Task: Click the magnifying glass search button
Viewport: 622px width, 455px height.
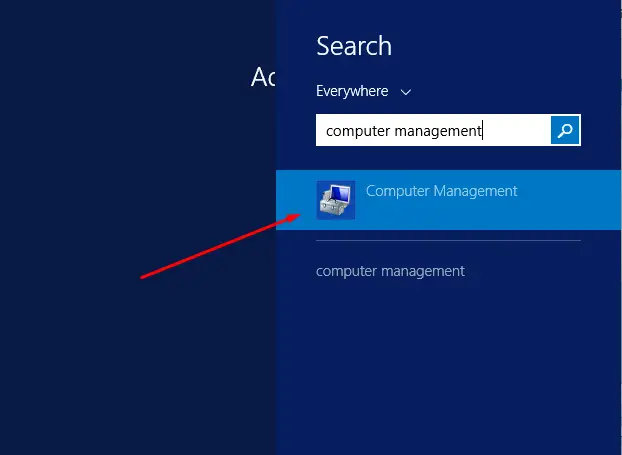Action: (x=565, y=130)
